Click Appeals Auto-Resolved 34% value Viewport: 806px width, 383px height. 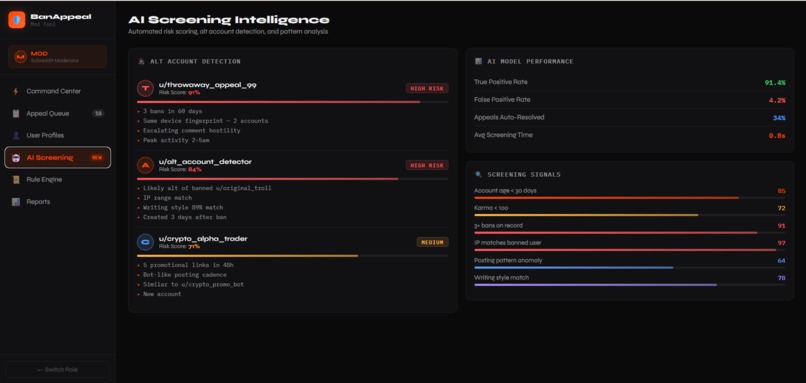click(x=779, y=118)
